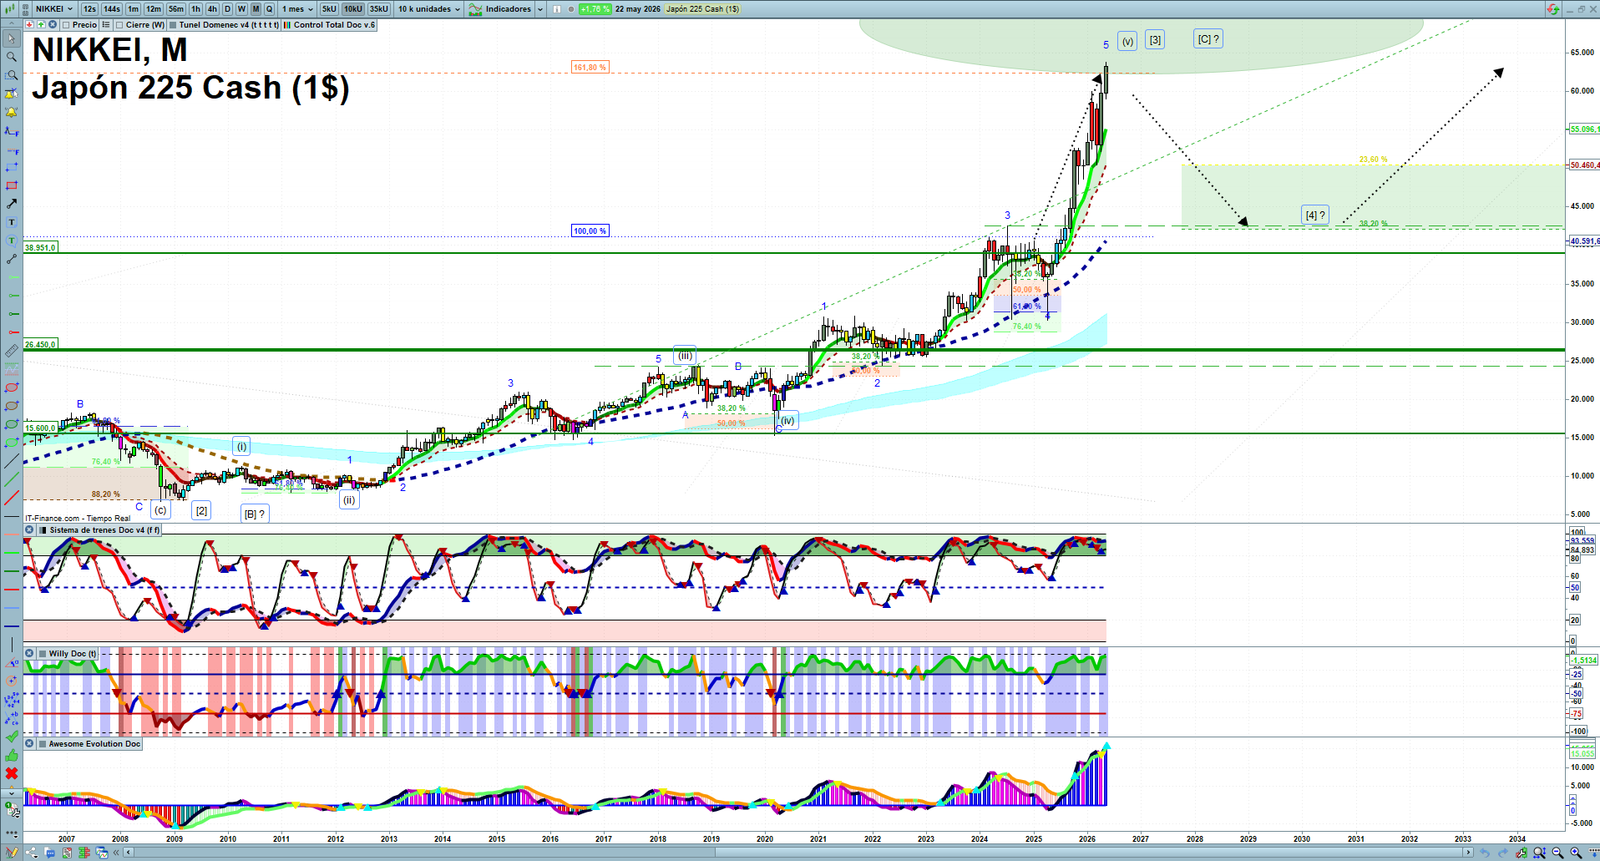This screenshot has height=861, width=1600.
Task: Create alert with bell cursor tool
Action: [12, 94]
